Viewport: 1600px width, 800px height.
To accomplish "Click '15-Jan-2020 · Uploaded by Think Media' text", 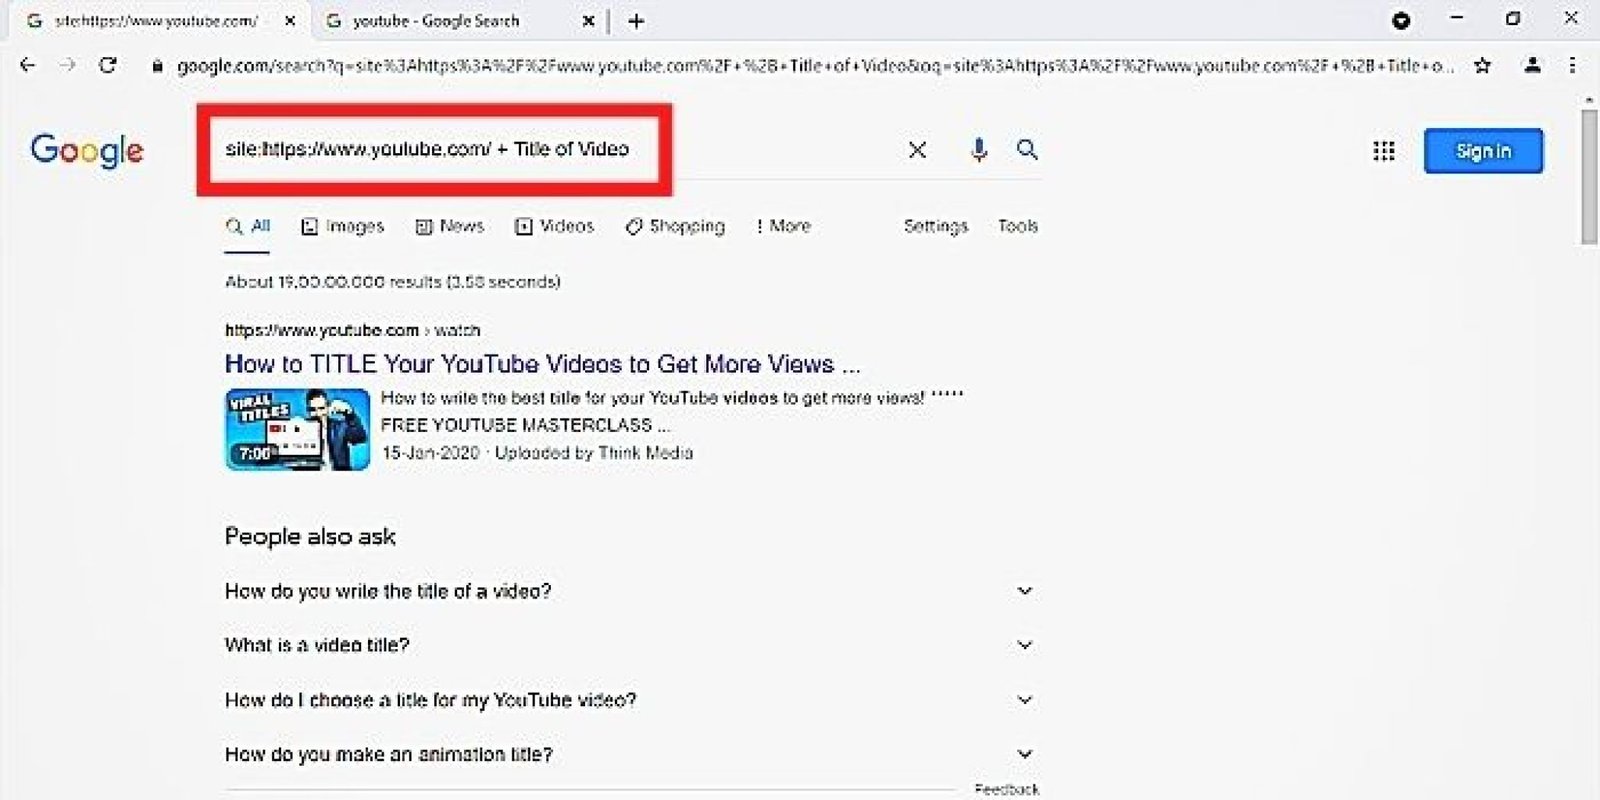I will tap(537, 453).
